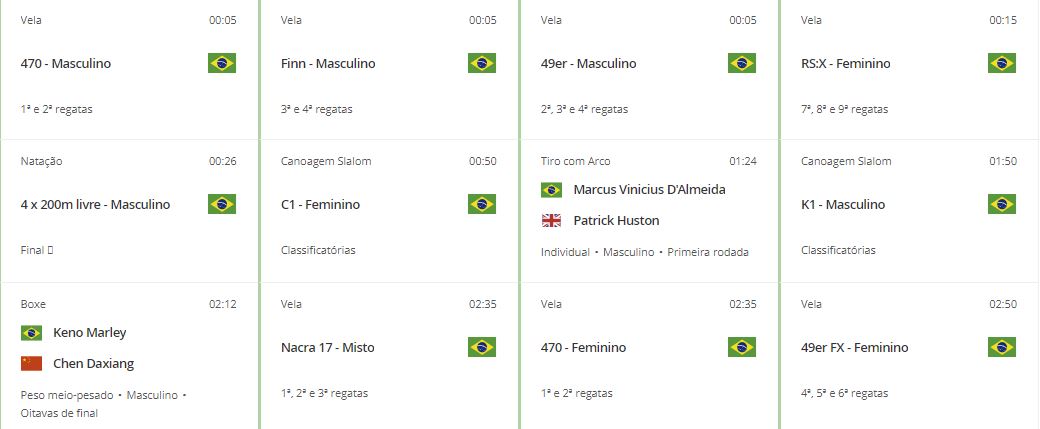
Task: Select athlete Keno Marley
Action: 90,332
